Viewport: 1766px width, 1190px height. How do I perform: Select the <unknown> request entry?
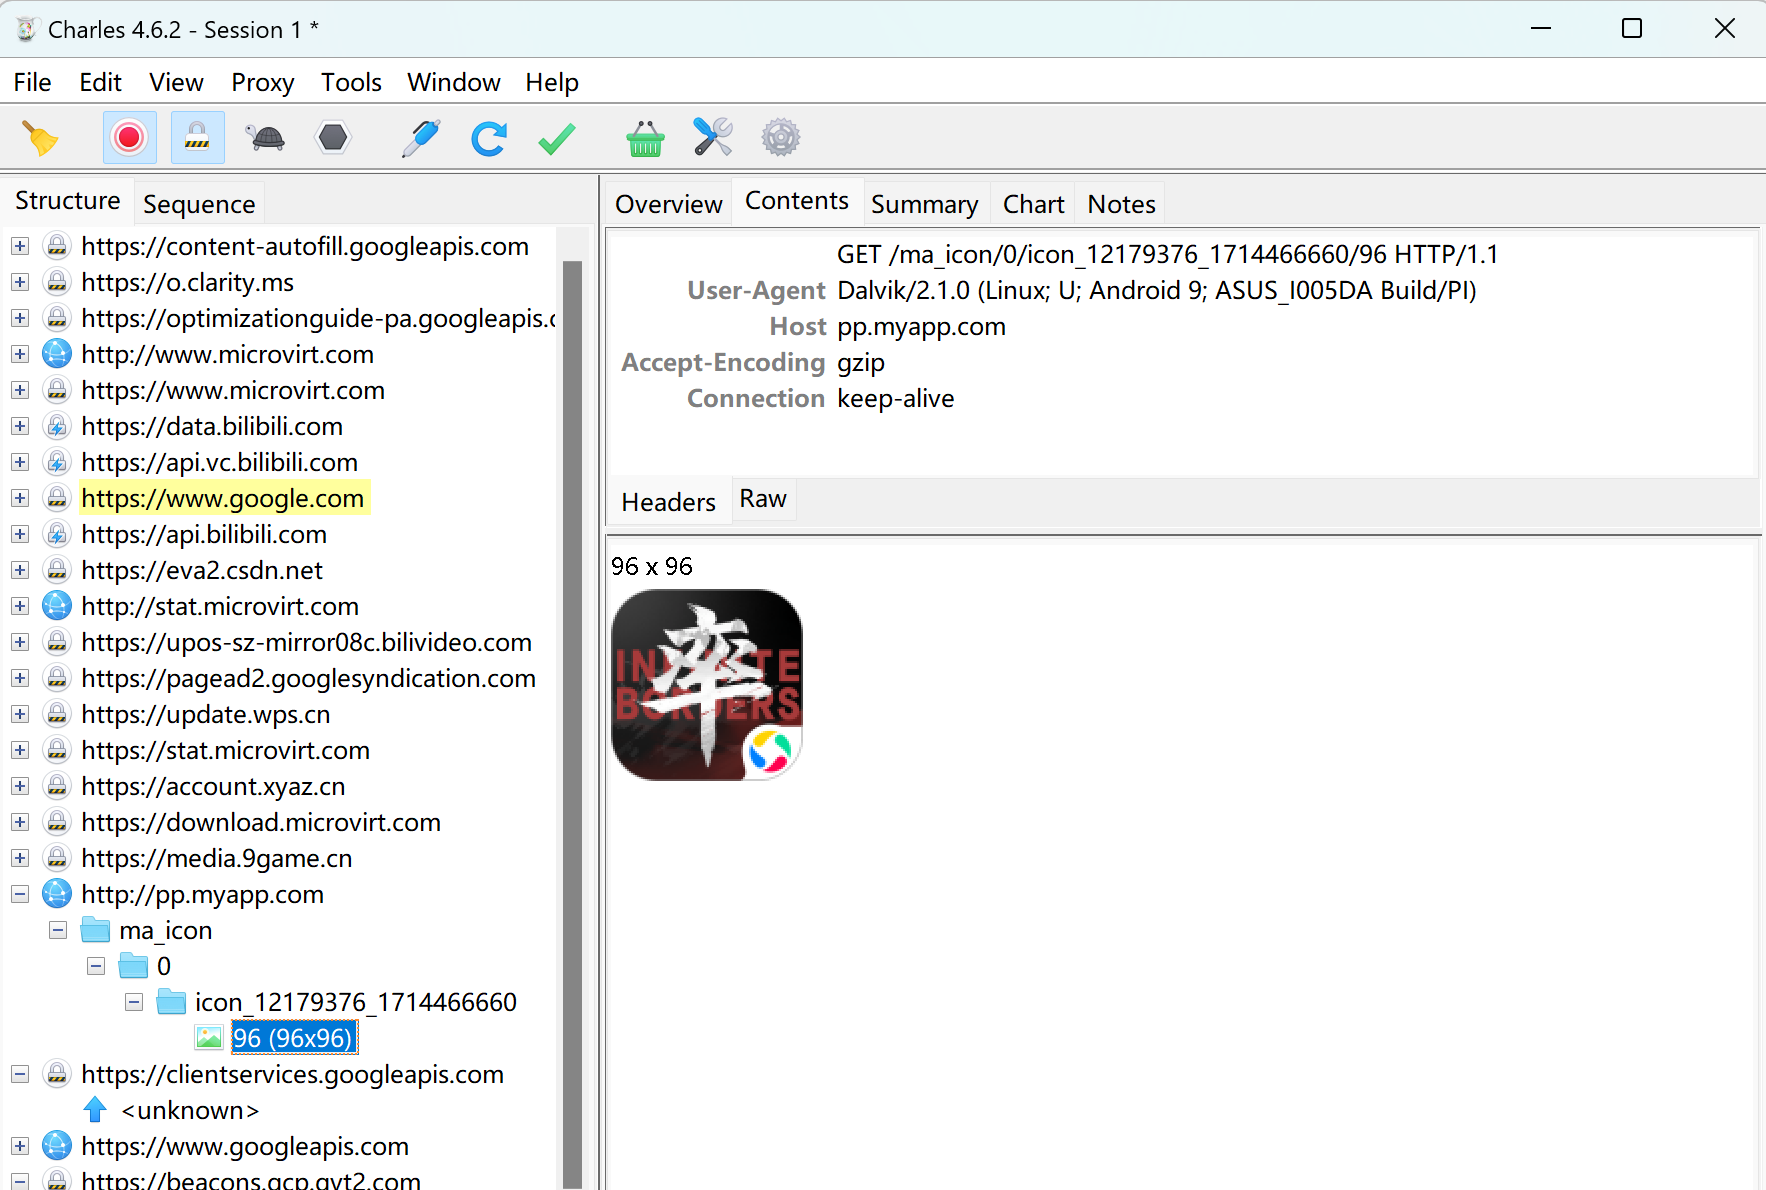point(190,1110)
